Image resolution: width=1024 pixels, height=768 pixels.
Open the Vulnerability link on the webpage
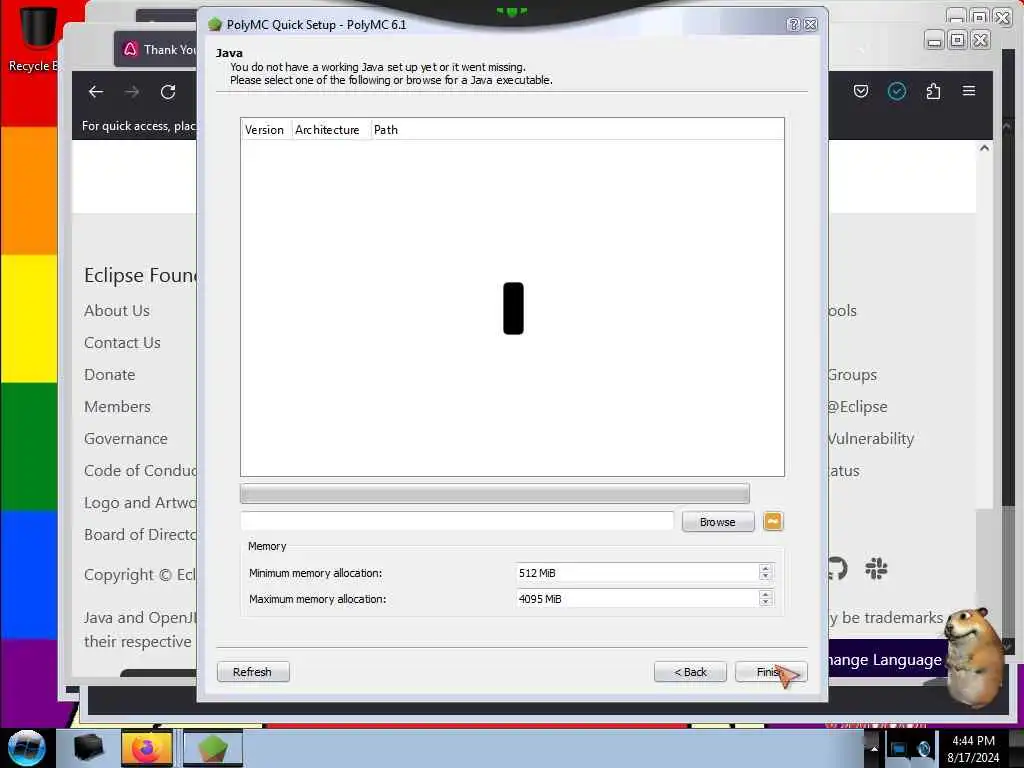pos(871,439)
